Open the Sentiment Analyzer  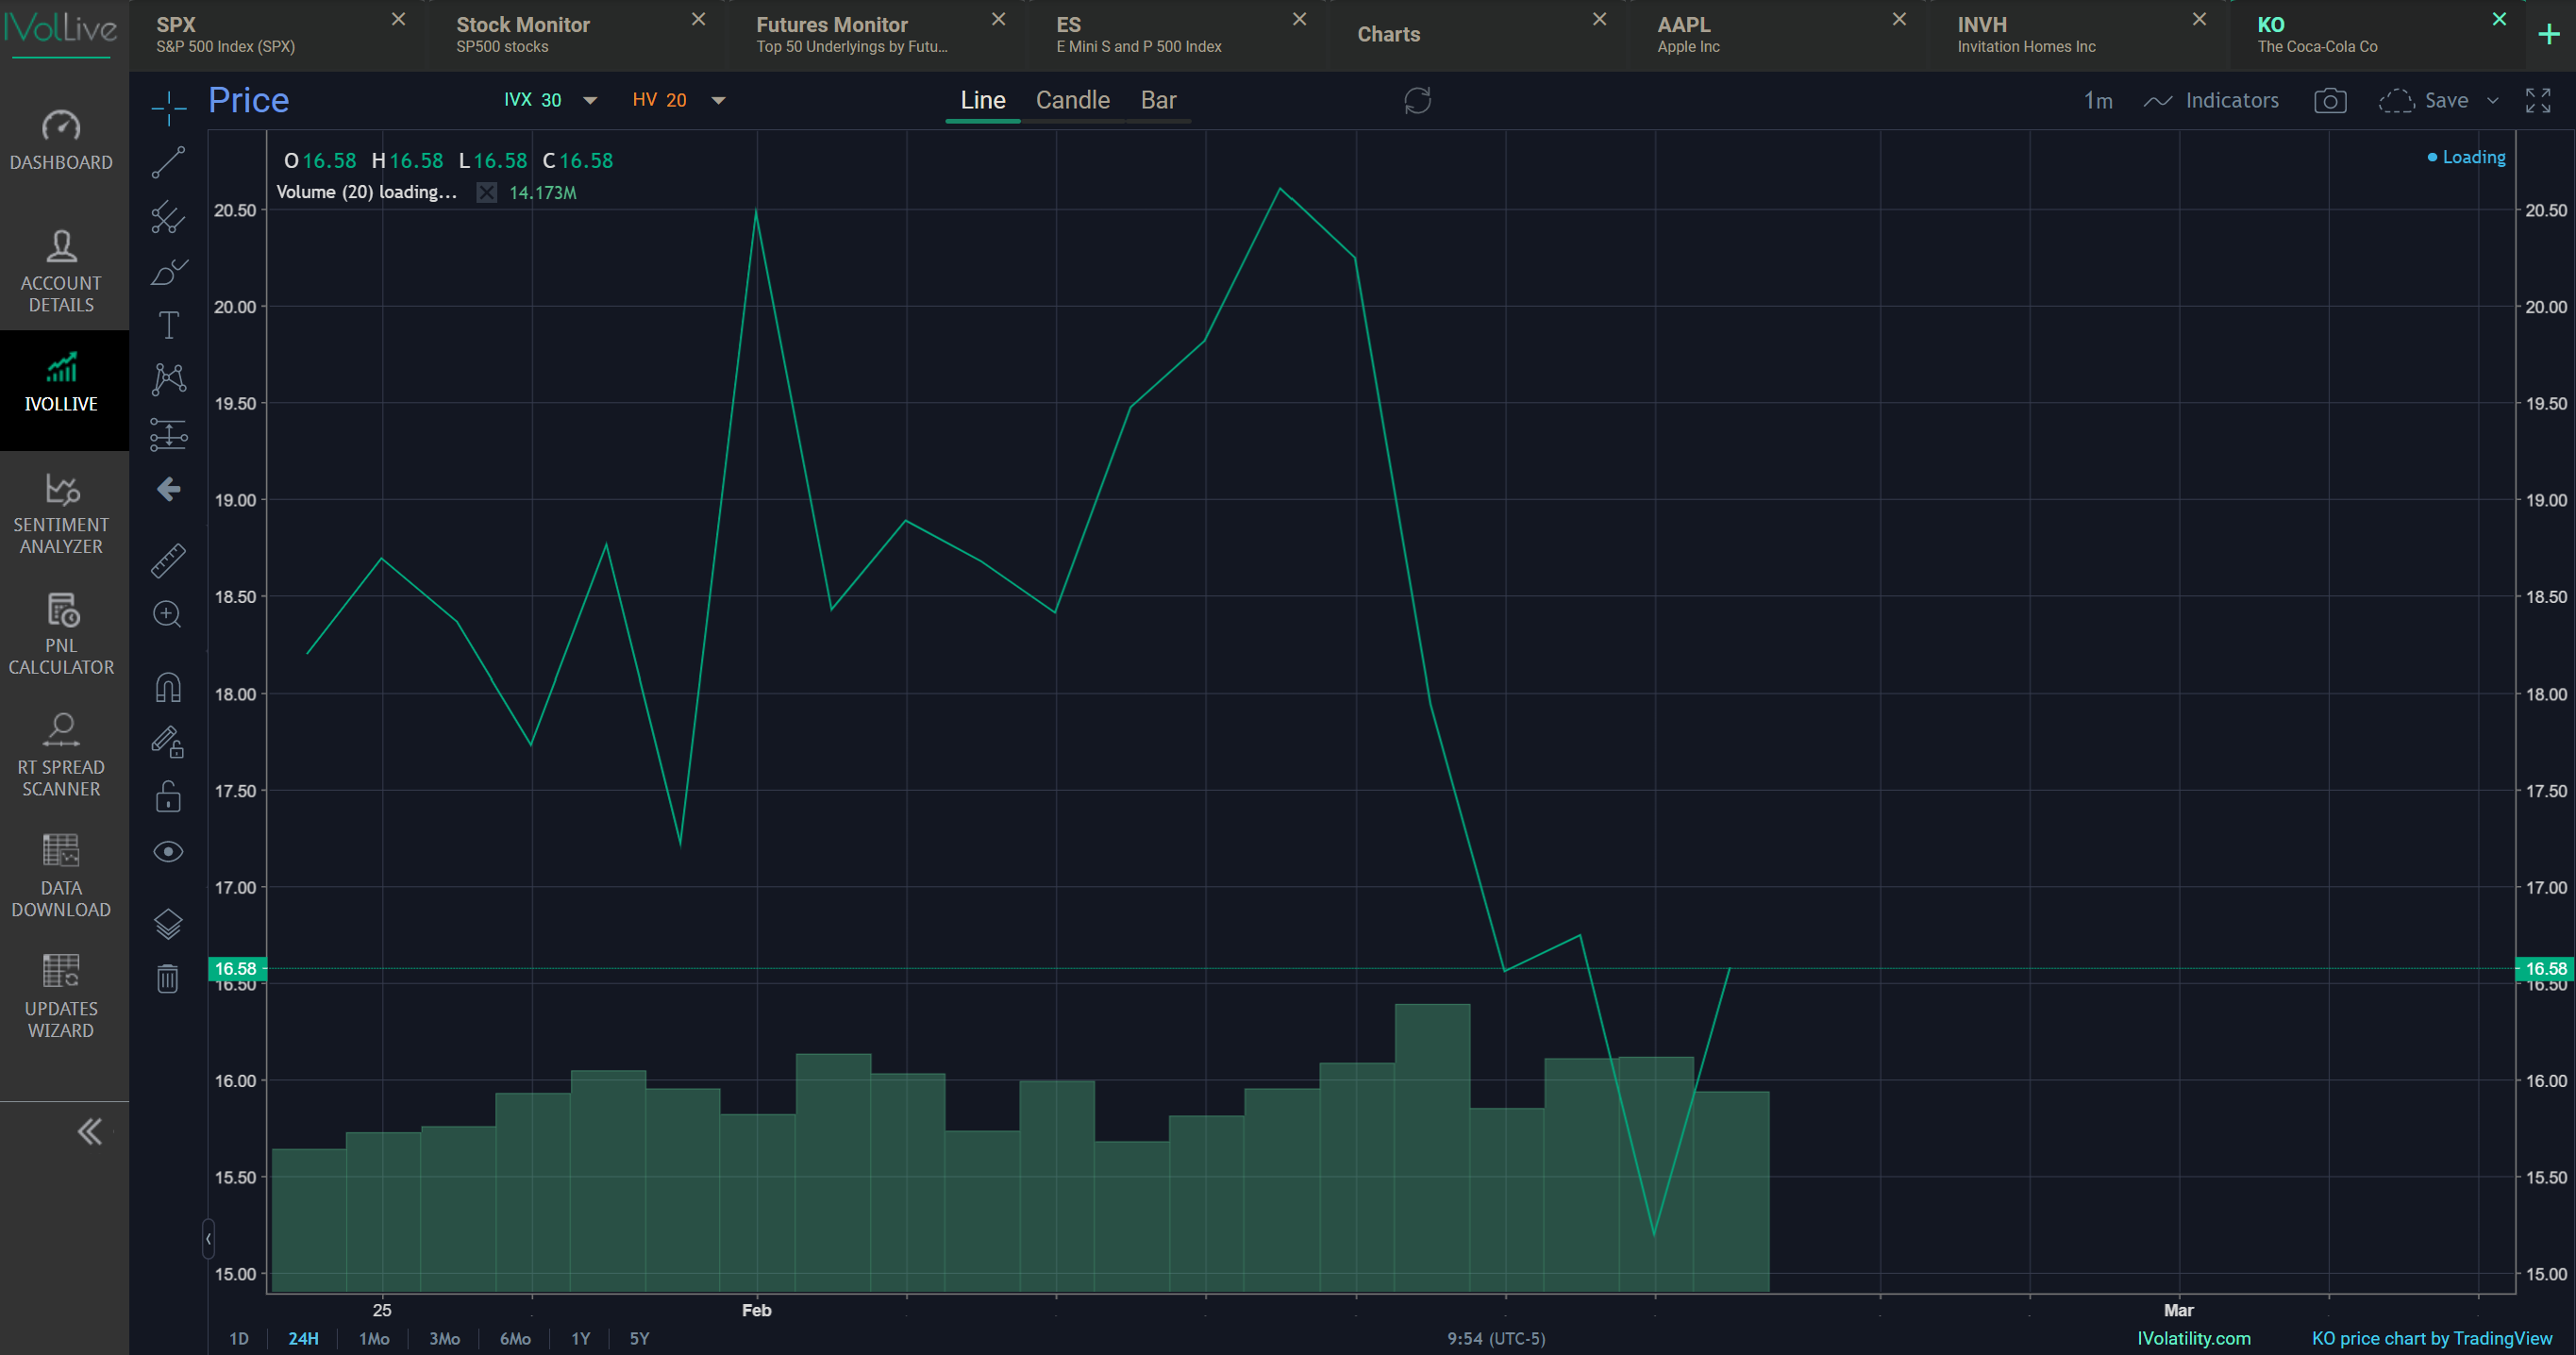tap(61, 513)
